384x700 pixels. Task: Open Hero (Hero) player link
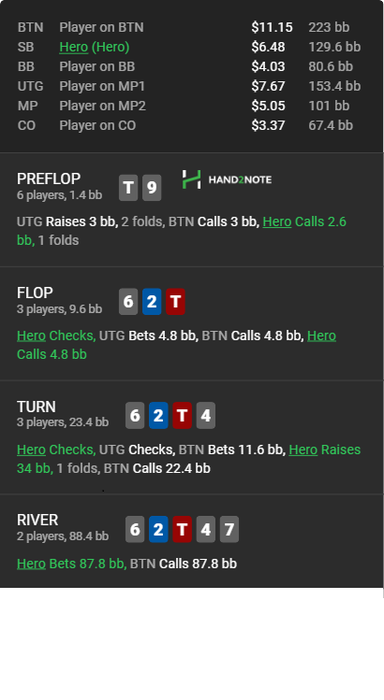94,47
